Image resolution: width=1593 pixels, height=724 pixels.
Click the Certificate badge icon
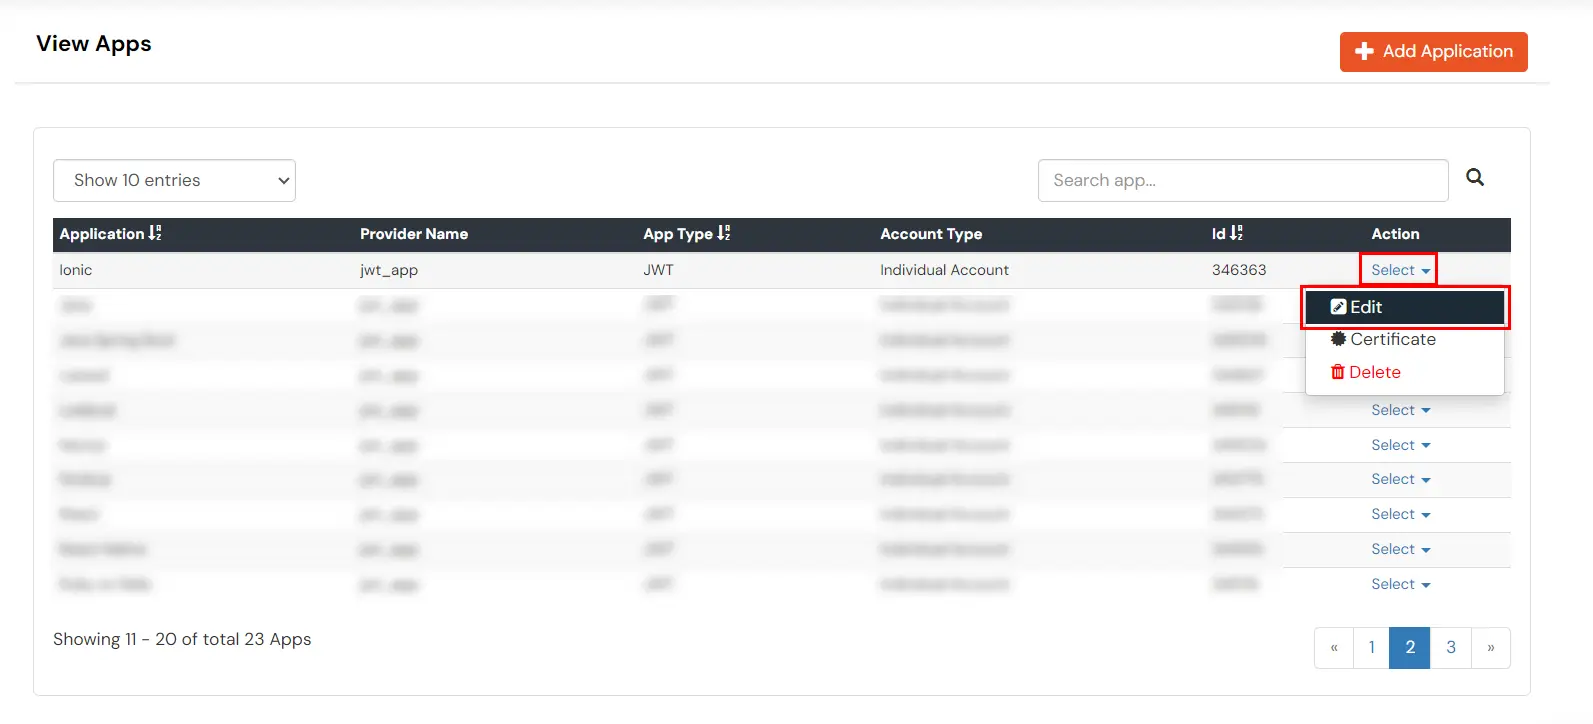[x=1338, y=339]
